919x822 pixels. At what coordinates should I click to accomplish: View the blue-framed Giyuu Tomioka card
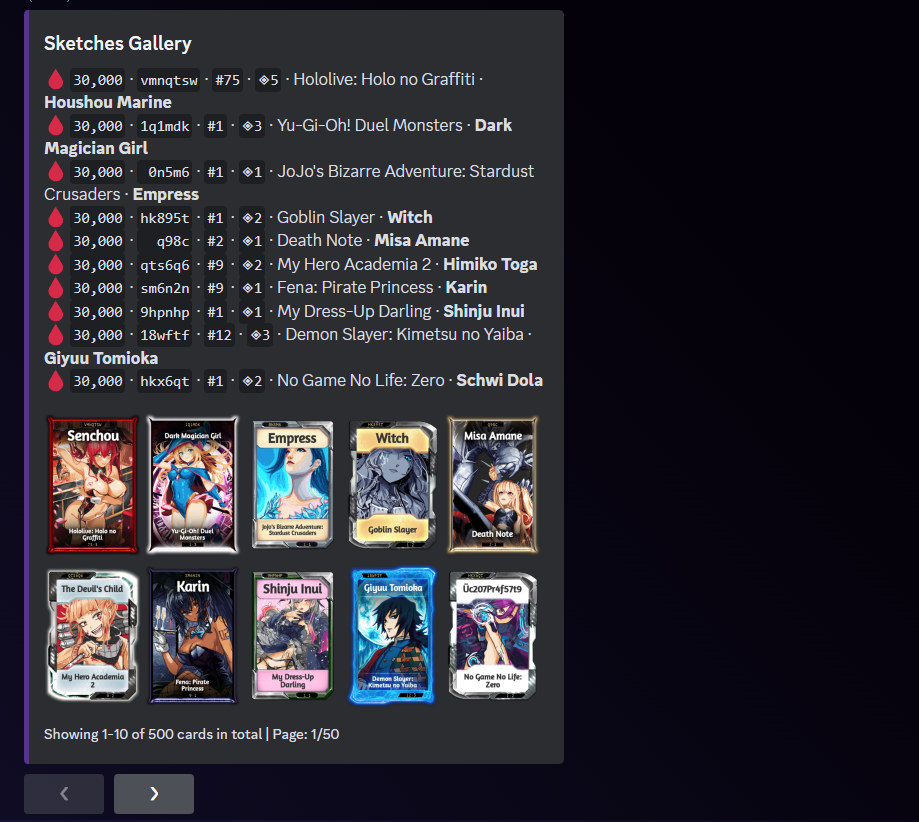pyautogui.click(x=392, y=636)
